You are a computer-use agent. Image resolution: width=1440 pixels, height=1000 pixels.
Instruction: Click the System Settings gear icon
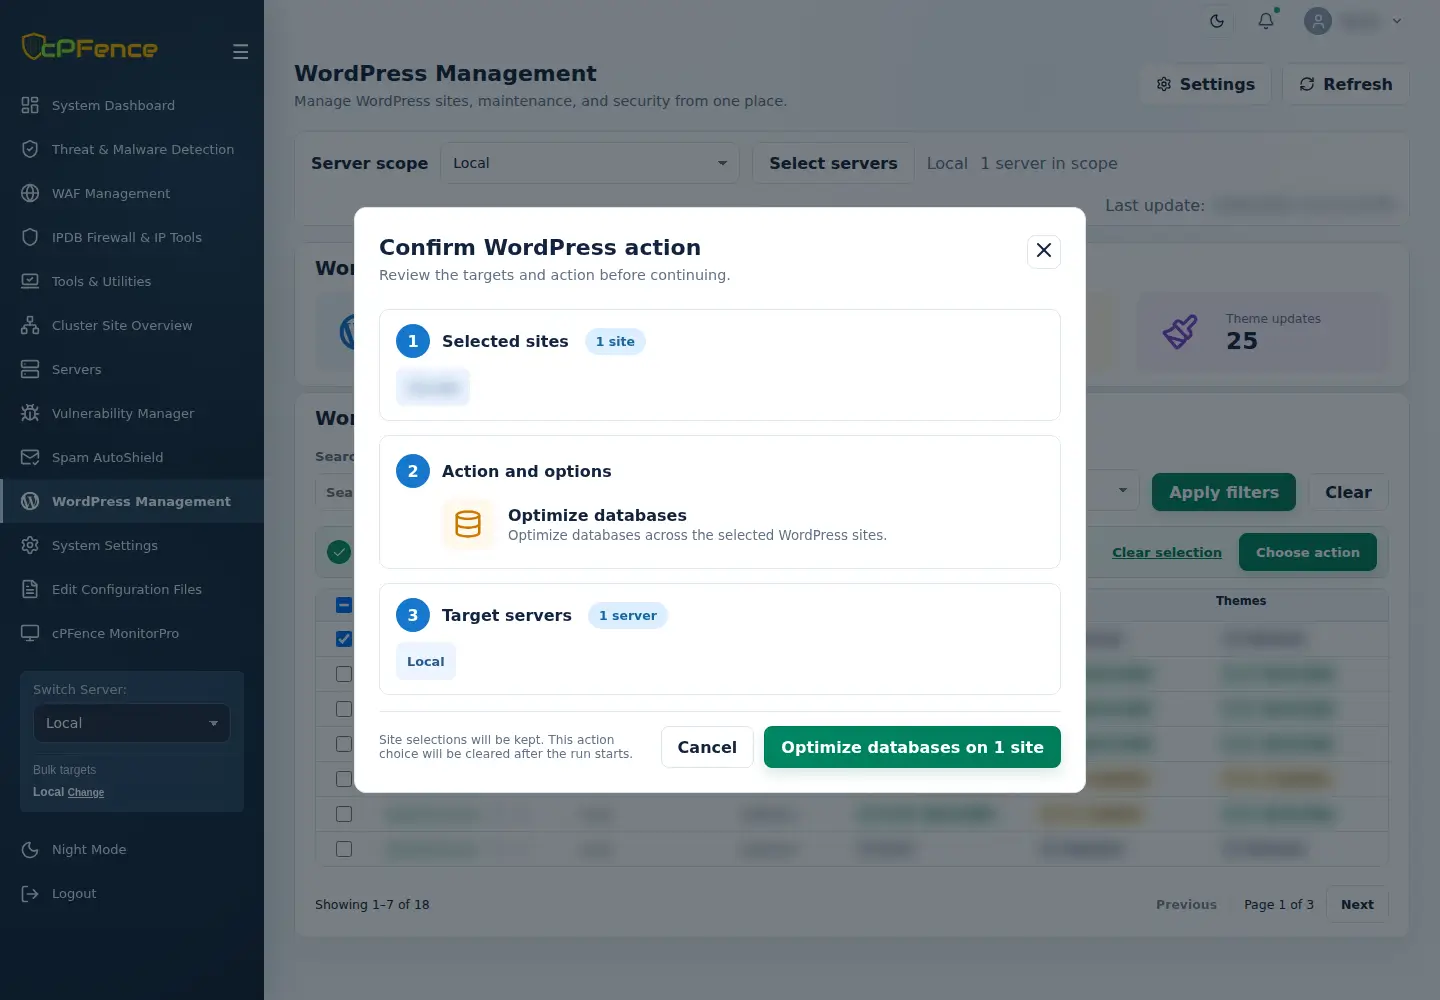[30, 545]
